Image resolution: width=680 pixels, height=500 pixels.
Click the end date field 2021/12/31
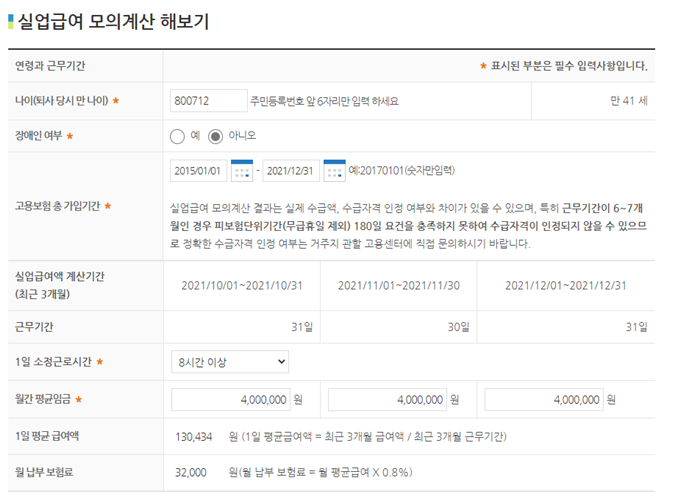pos(291,171)
